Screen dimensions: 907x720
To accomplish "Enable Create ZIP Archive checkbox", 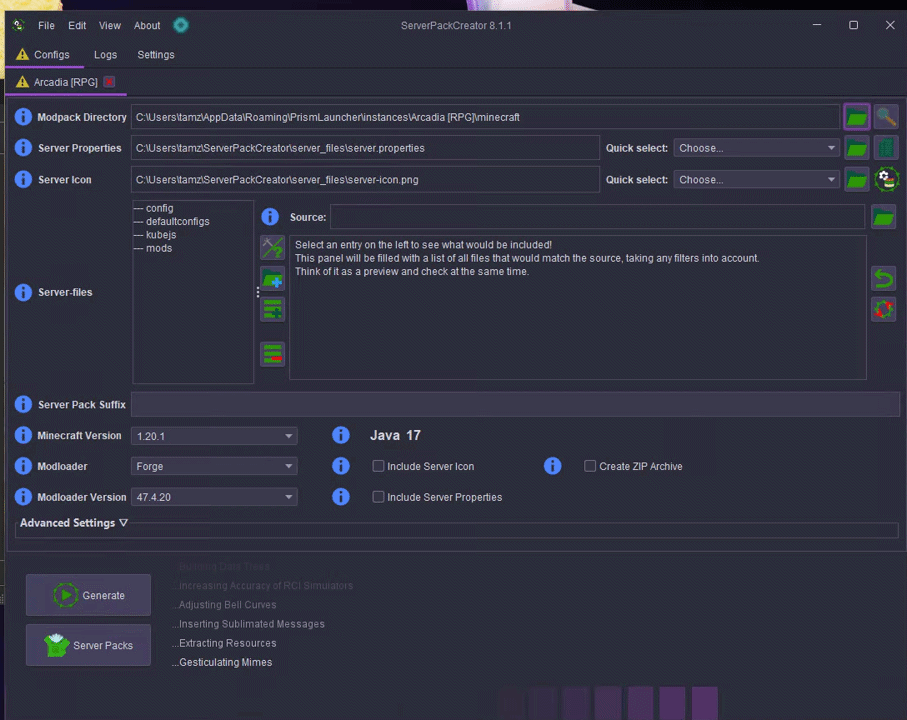I will pyautogui.click(x=590, y=466).
